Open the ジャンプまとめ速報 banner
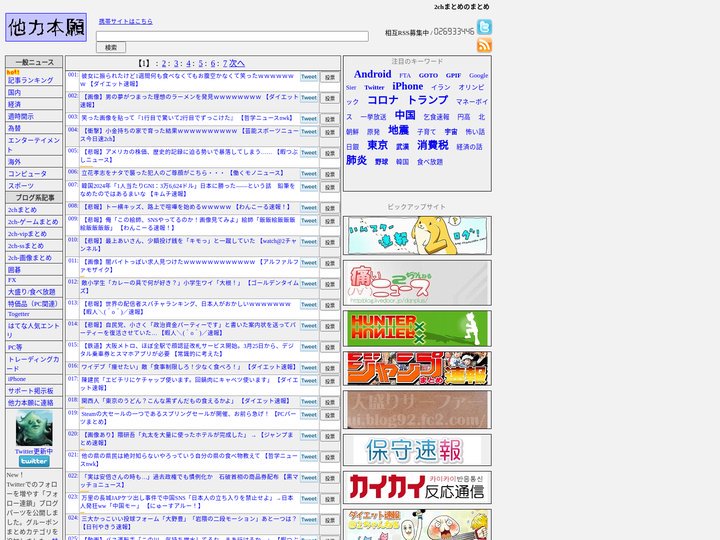 [417, 368]
